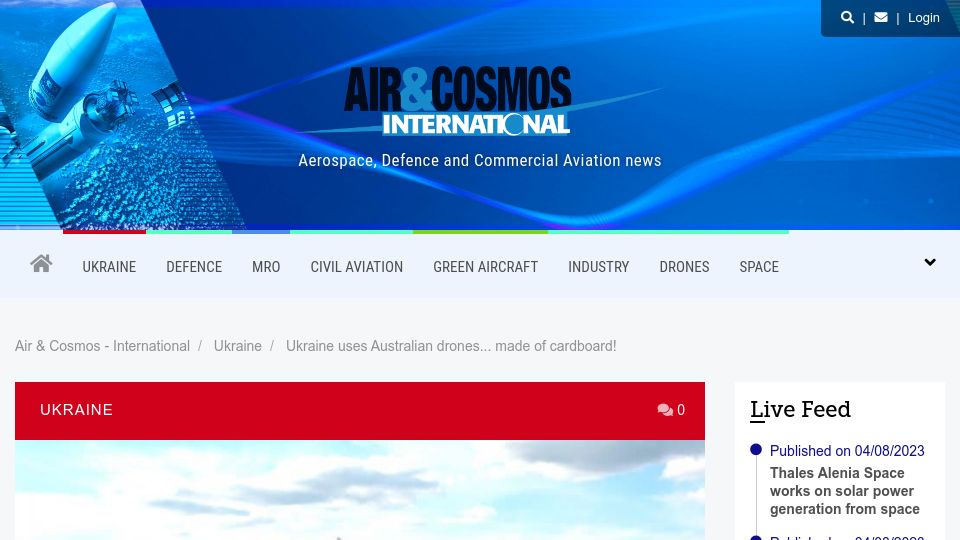Screen dimensions: 960x540
Task: Go home via house icon
Action: [x=41, y=263]
